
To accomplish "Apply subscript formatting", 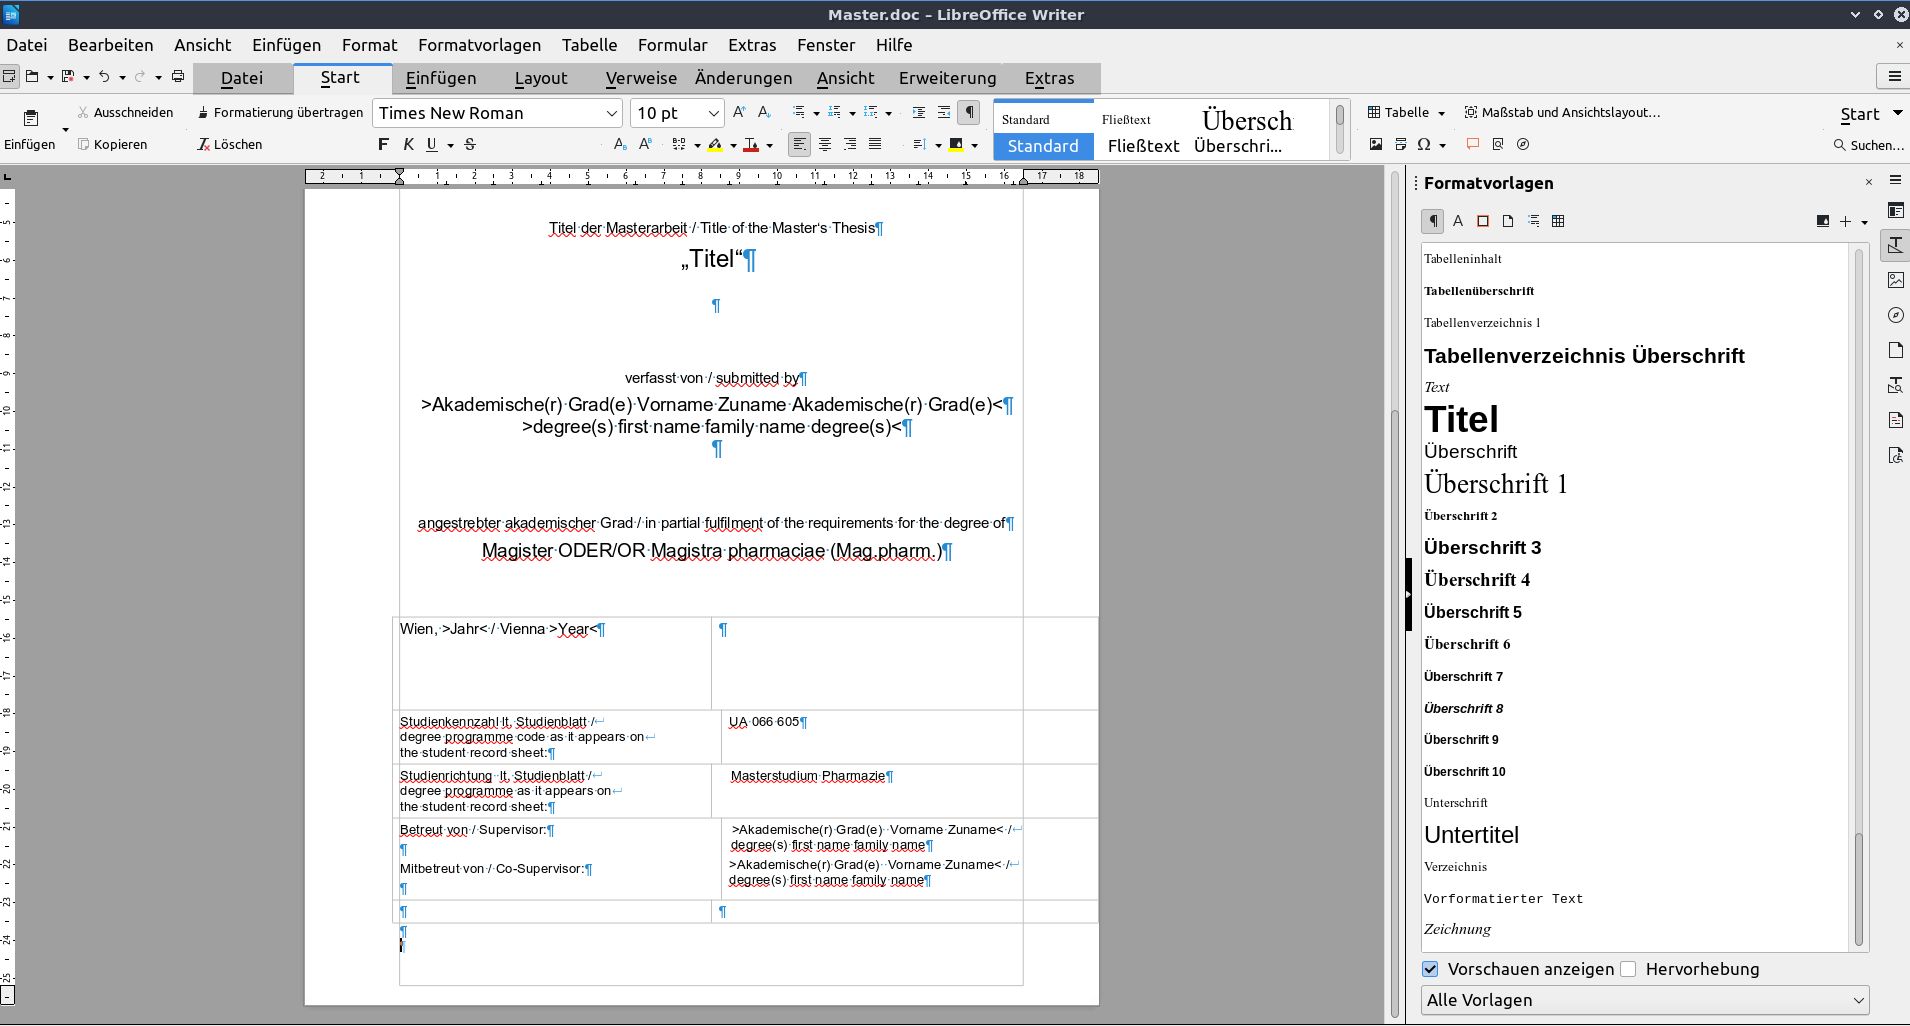I will pyautogui.click(x=620, y=145).
